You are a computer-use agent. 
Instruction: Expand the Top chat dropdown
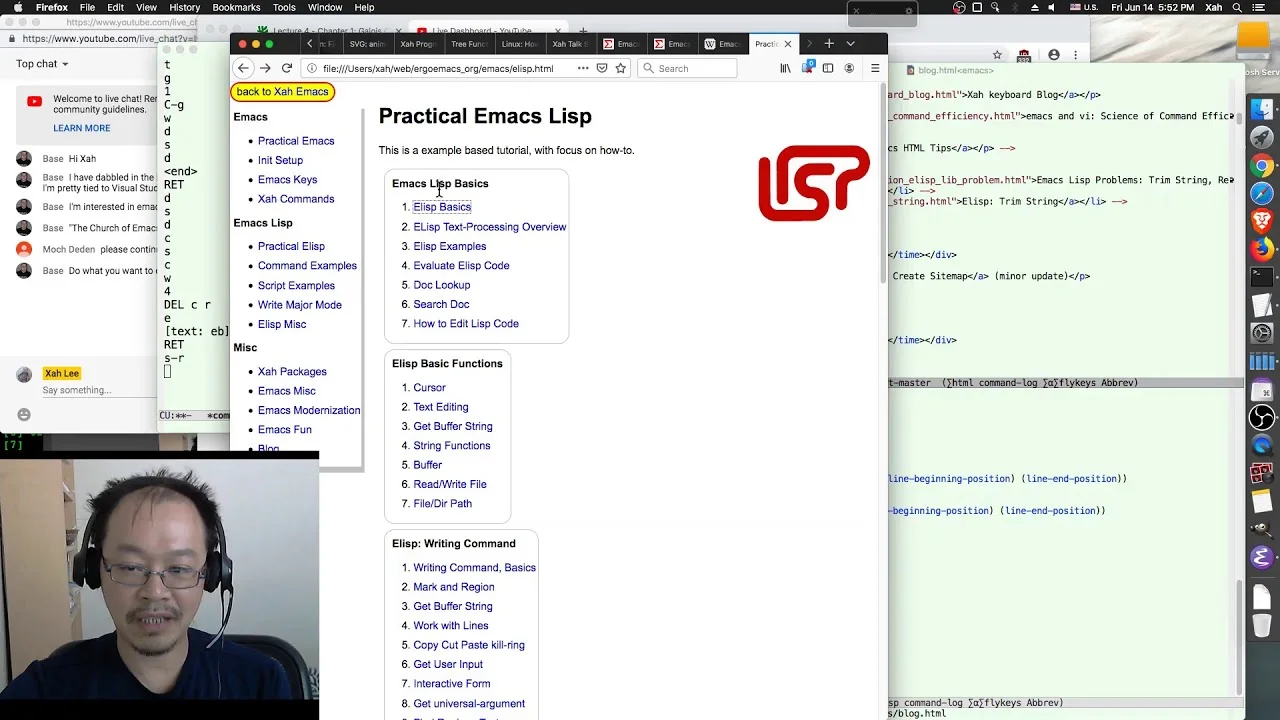42,64
